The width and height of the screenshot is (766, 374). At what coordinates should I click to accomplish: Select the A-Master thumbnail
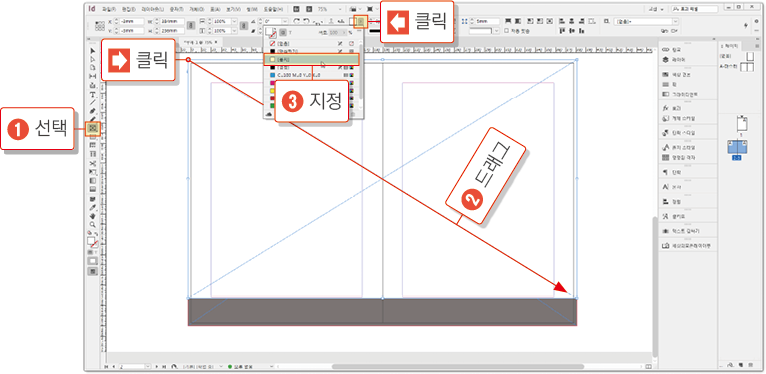(x=747, y=67)
